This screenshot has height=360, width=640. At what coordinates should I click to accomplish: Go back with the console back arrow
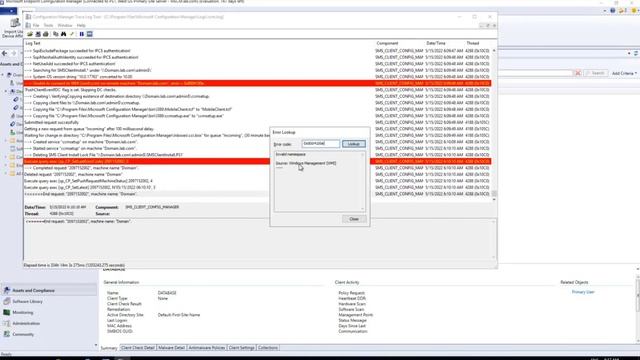(4, 53)
